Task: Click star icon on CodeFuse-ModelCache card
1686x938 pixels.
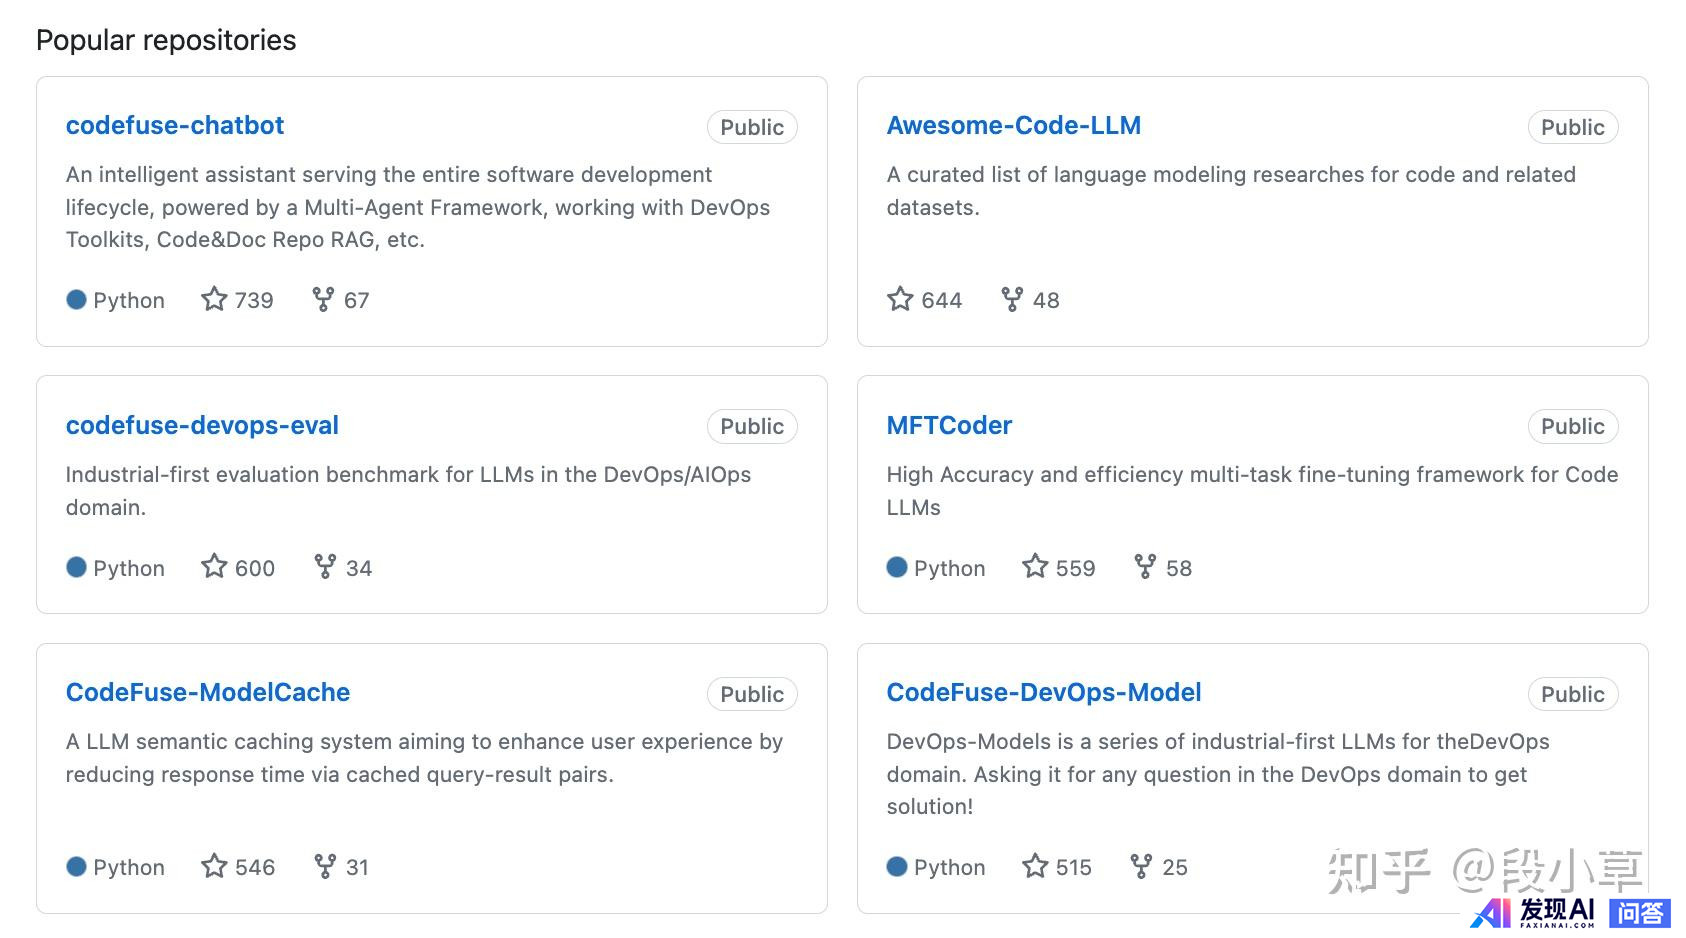Action: (x=214, y=866)
